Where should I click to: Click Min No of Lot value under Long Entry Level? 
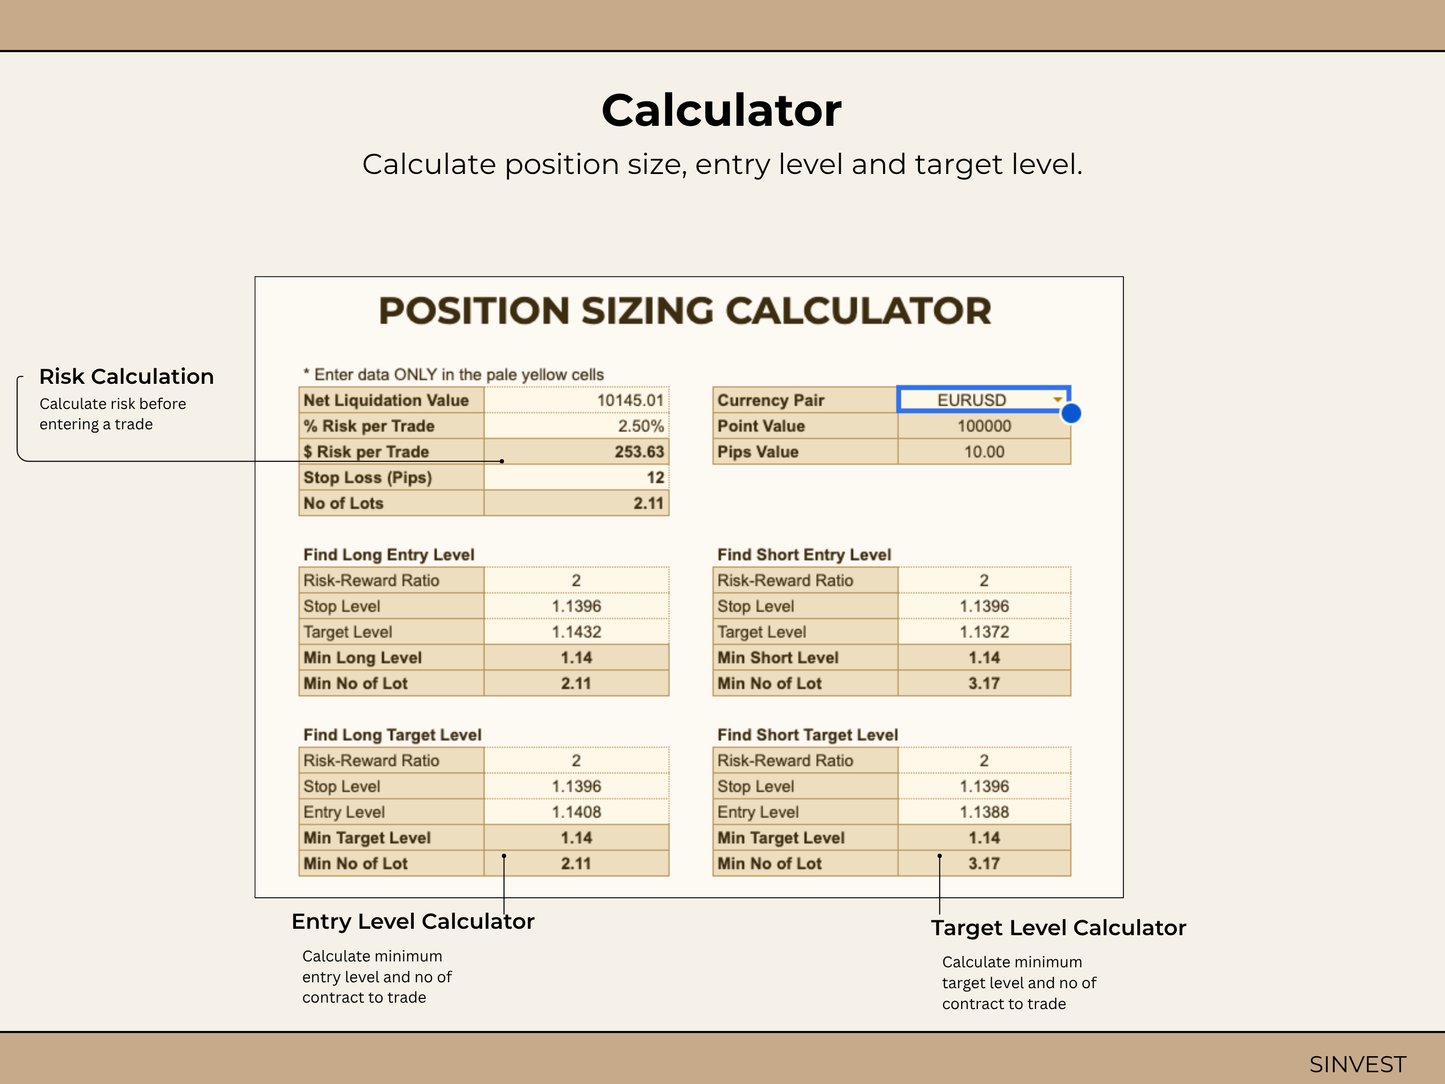pos(576,684)
